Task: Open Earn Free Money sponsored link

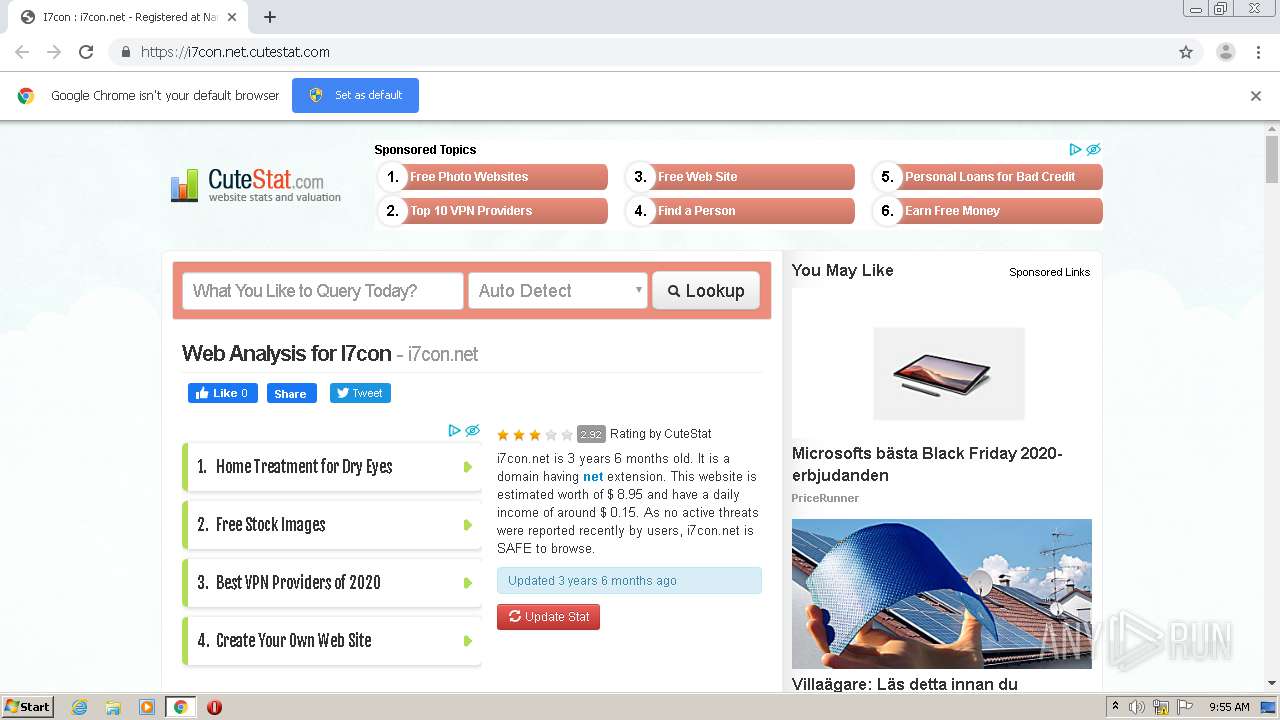Action: click(988, 211)
